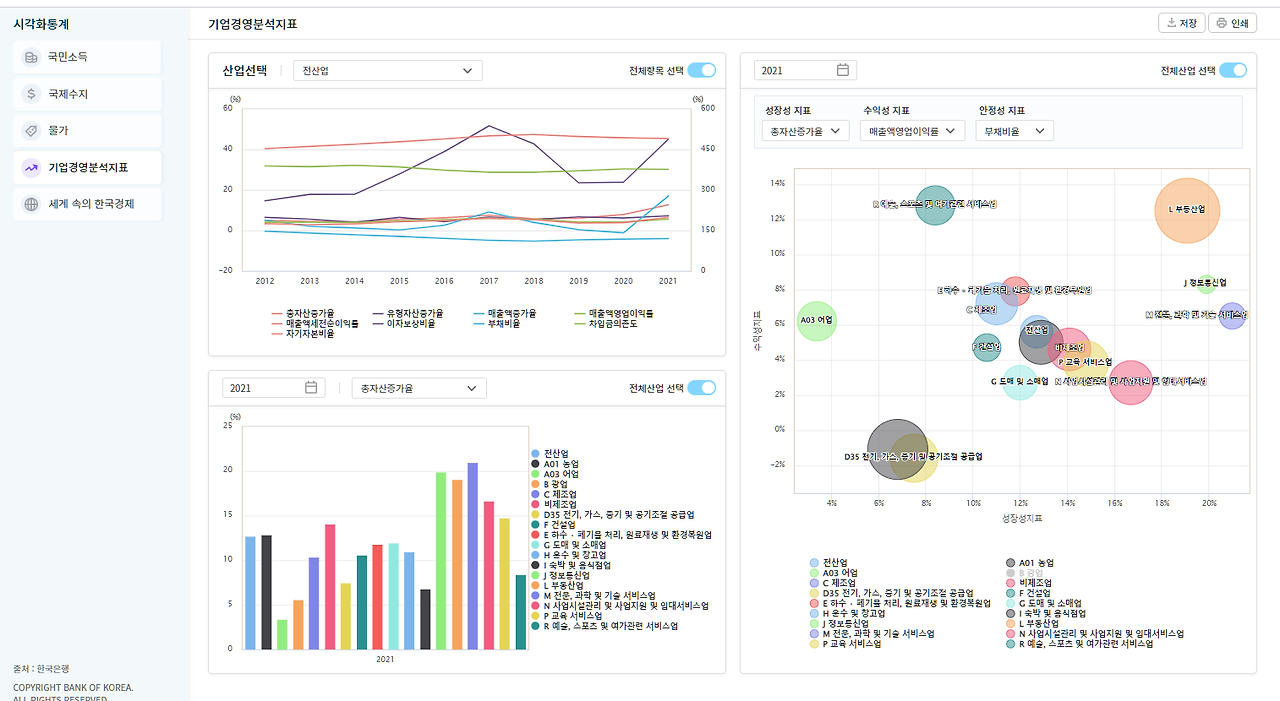Click the green A03 어업 bubble
Viewport: 1280px width, 701px height.
coord(817,321)
